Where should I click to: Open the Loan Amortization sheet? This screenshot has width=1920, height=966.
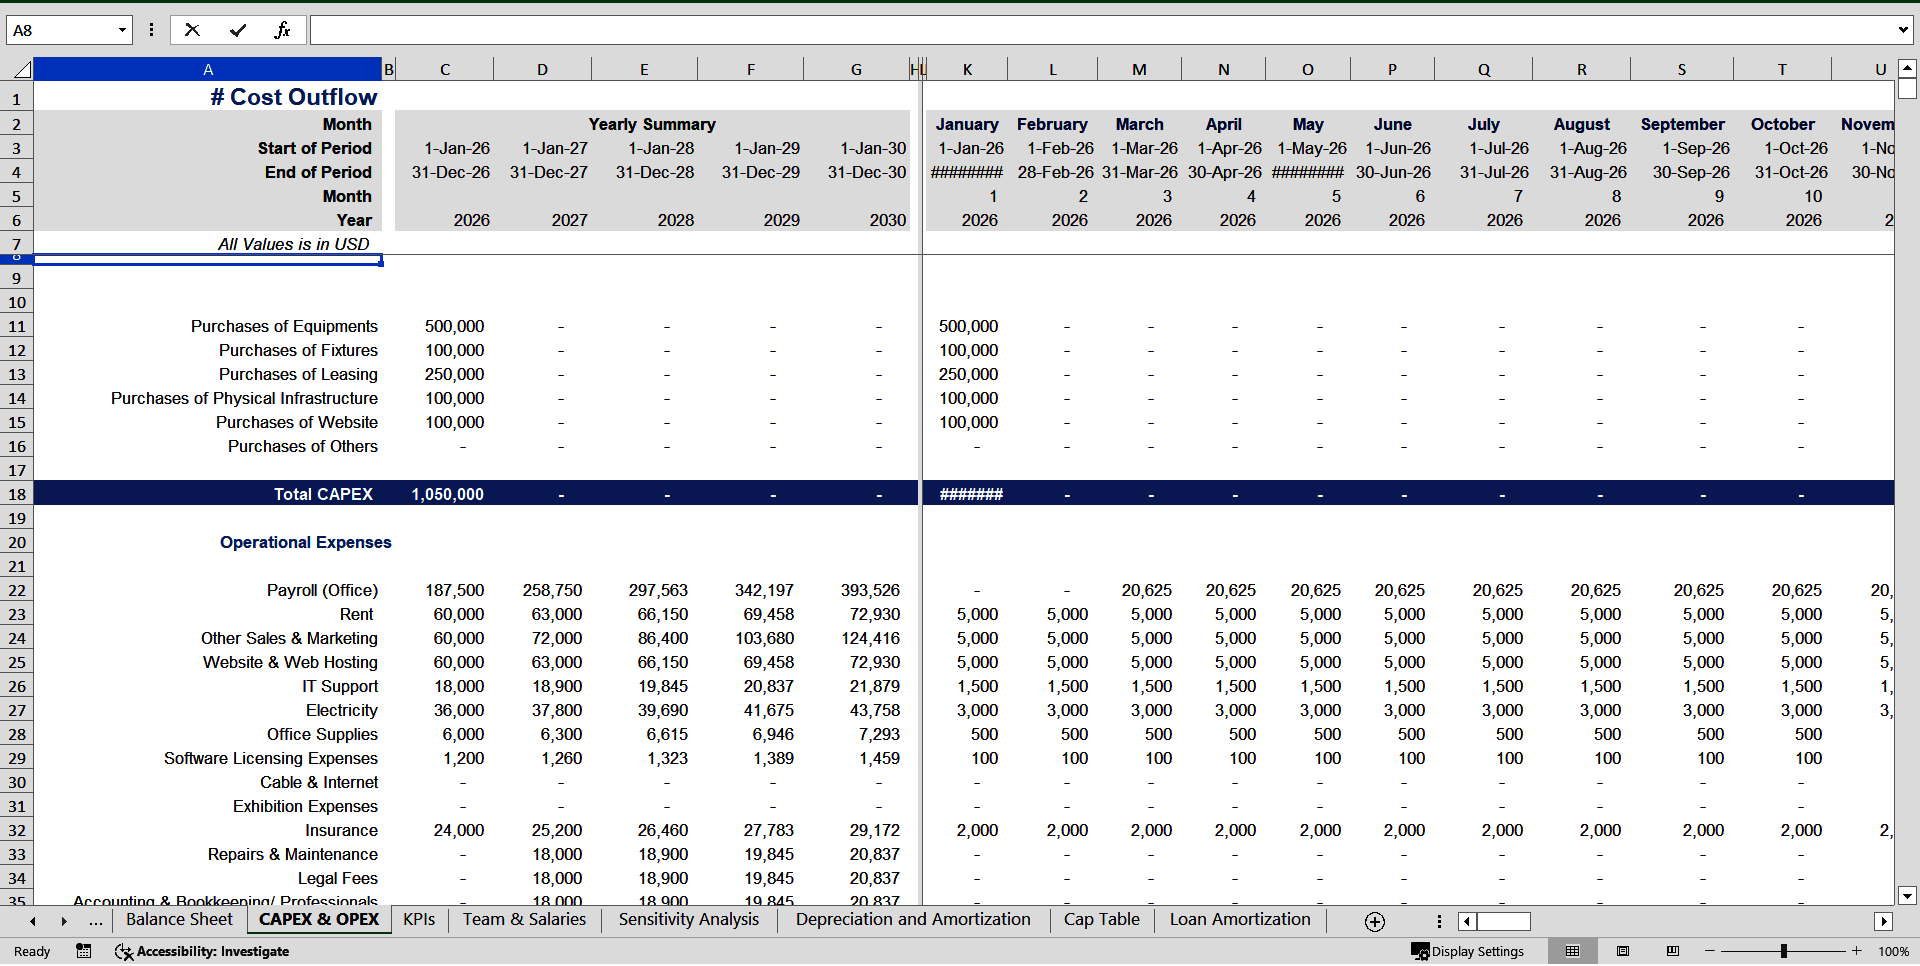tap(1240, 920)
